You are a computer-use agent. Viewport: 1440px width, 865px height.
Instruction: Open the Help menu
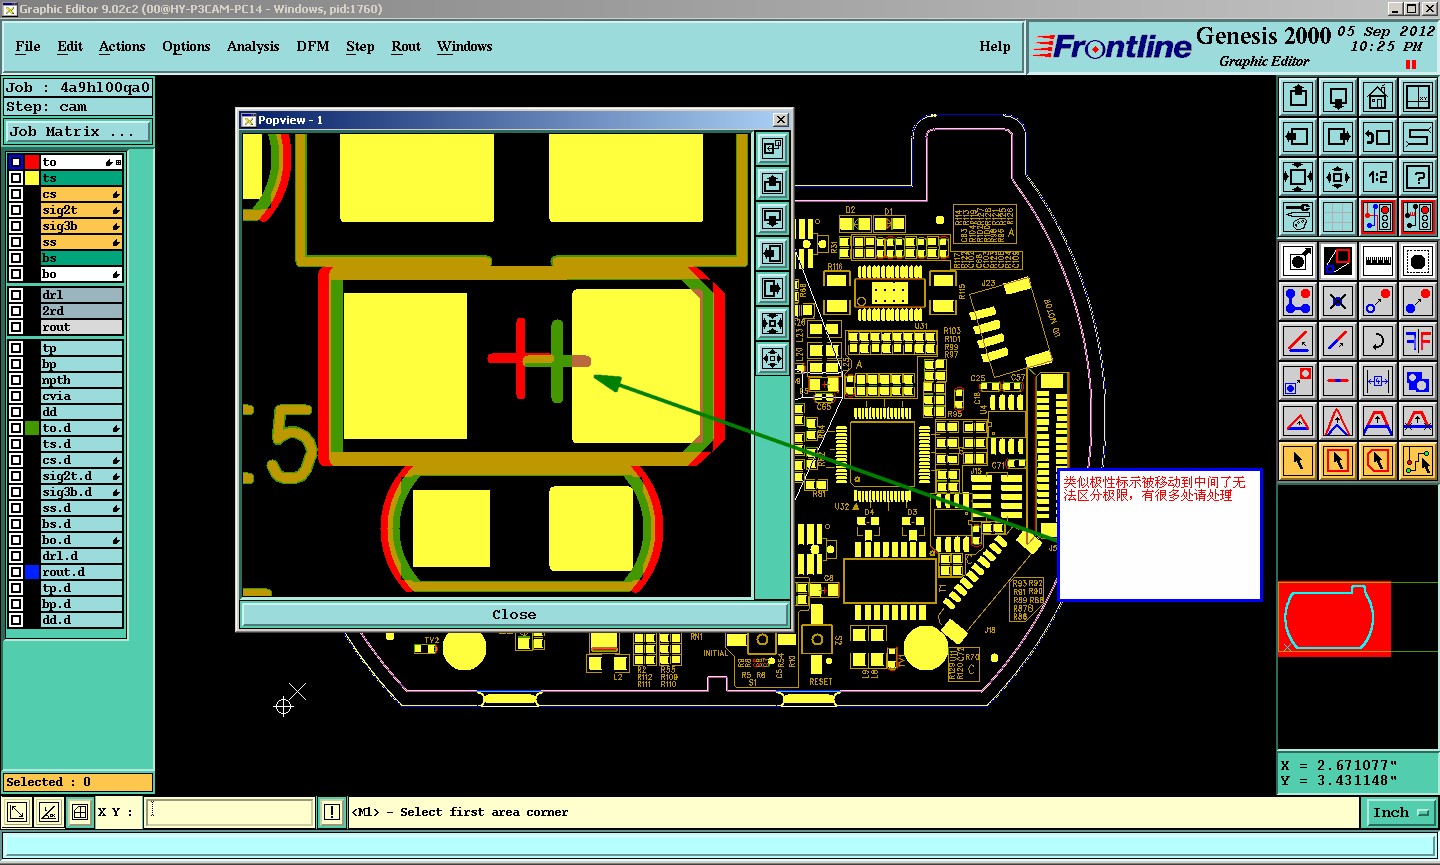[x=995, y=46]
